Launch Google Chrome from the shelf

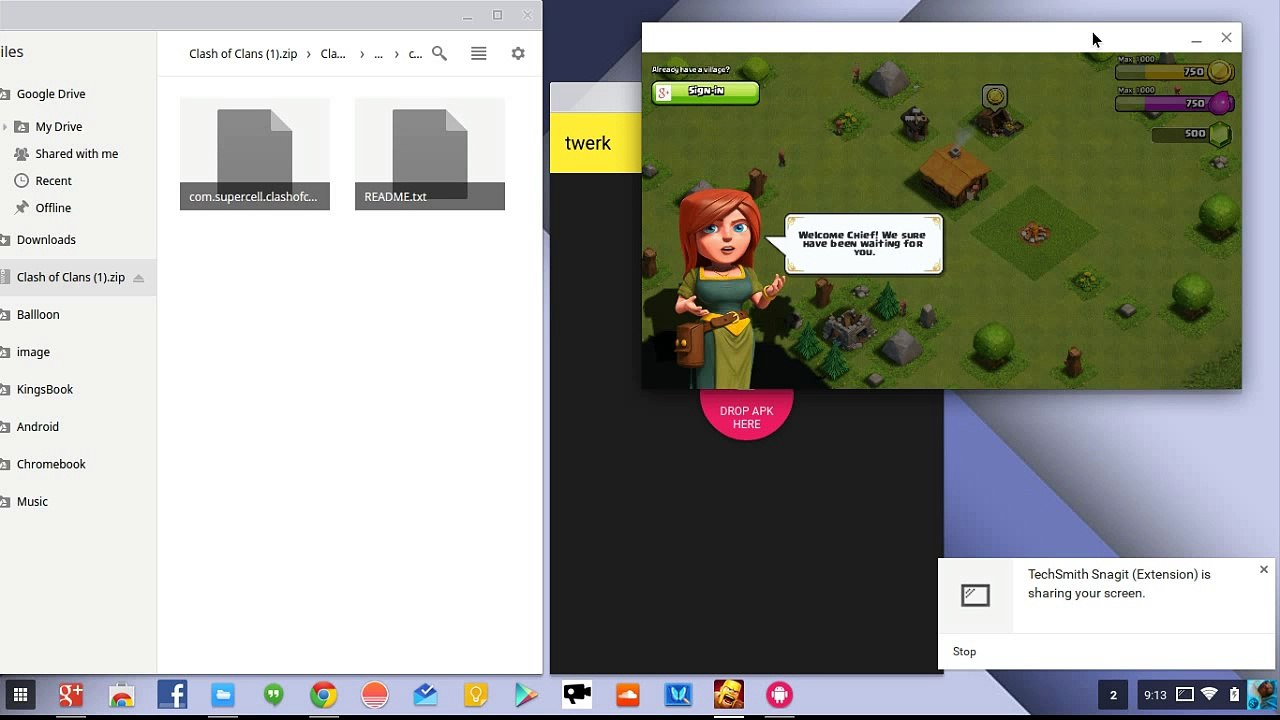323,694
